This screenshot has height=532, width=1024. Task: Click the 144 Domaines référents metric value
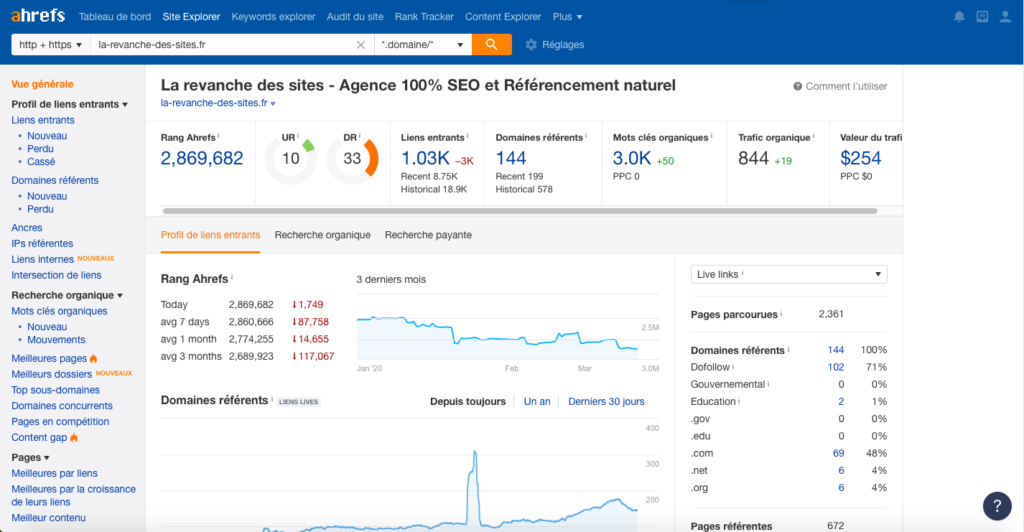511,158
